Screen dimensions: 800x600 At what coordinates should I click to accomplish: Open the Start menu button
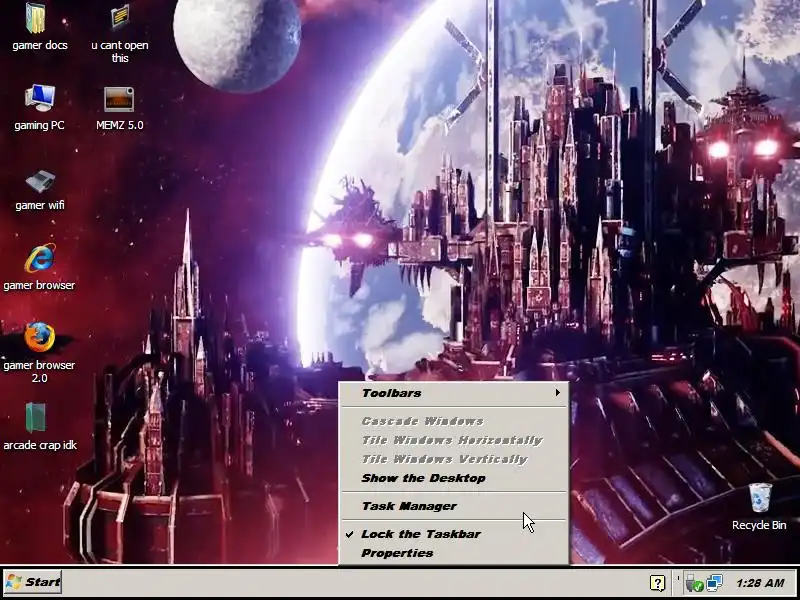pos(33,582)
